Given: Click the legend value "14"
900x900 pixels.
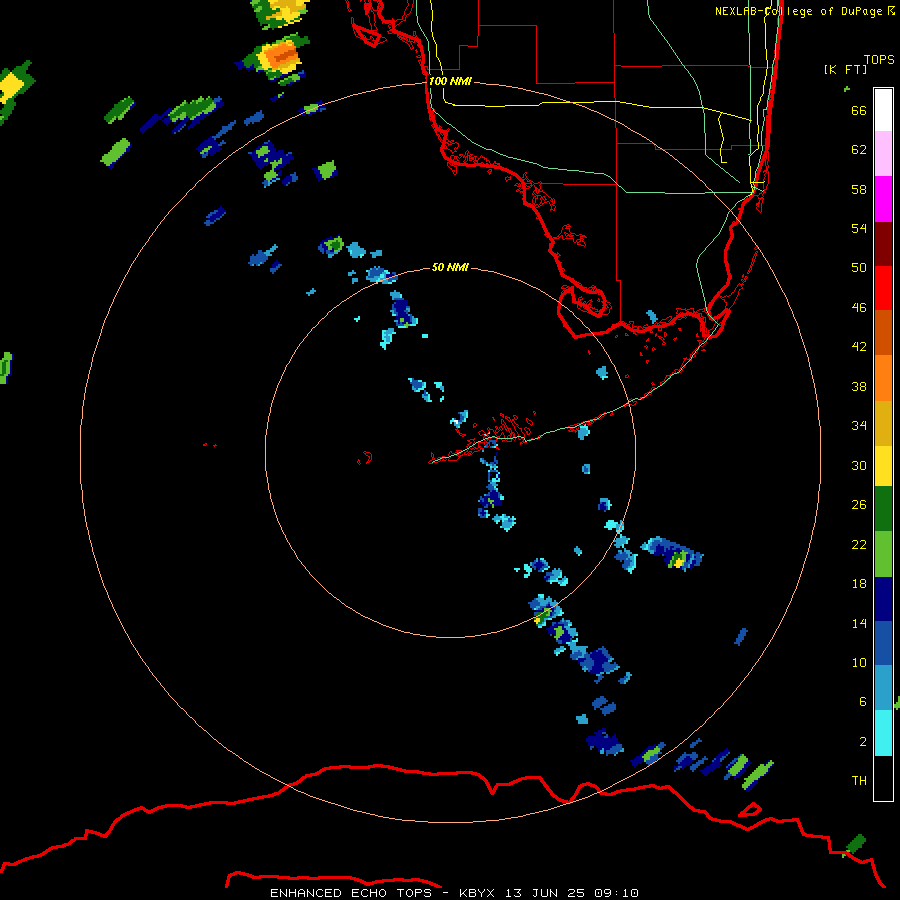Looking at the screenshot, I should coord(859,623).
